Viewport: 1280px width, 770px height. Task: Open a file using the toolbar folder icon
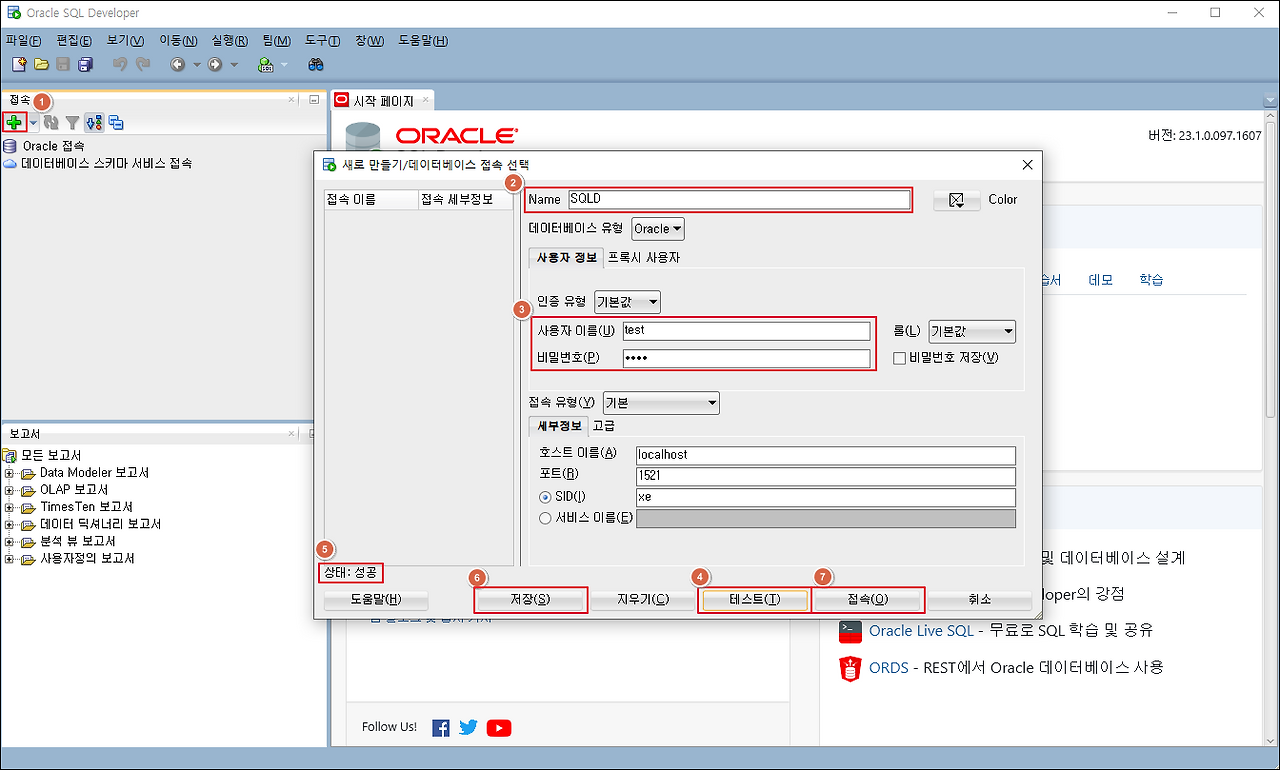41,63
